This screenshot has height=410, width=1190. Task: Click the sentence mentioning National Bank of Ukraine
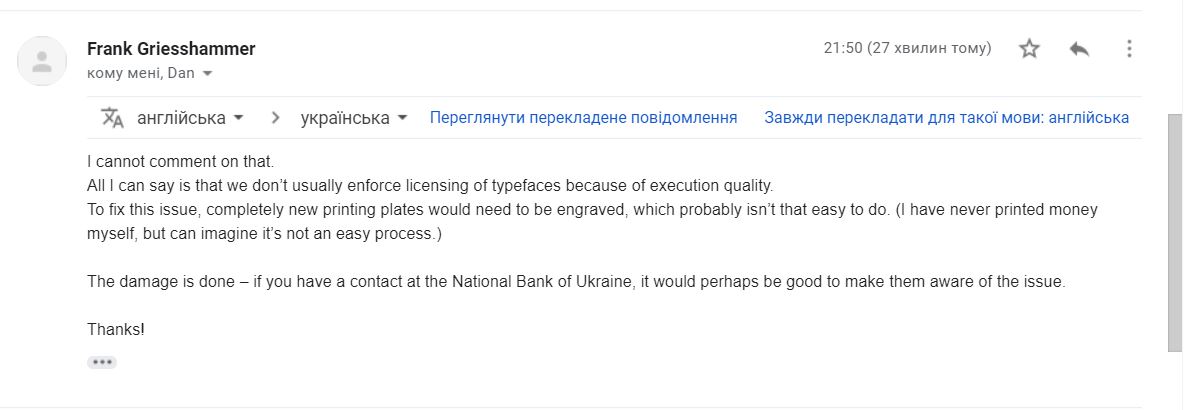click(576, 281)
